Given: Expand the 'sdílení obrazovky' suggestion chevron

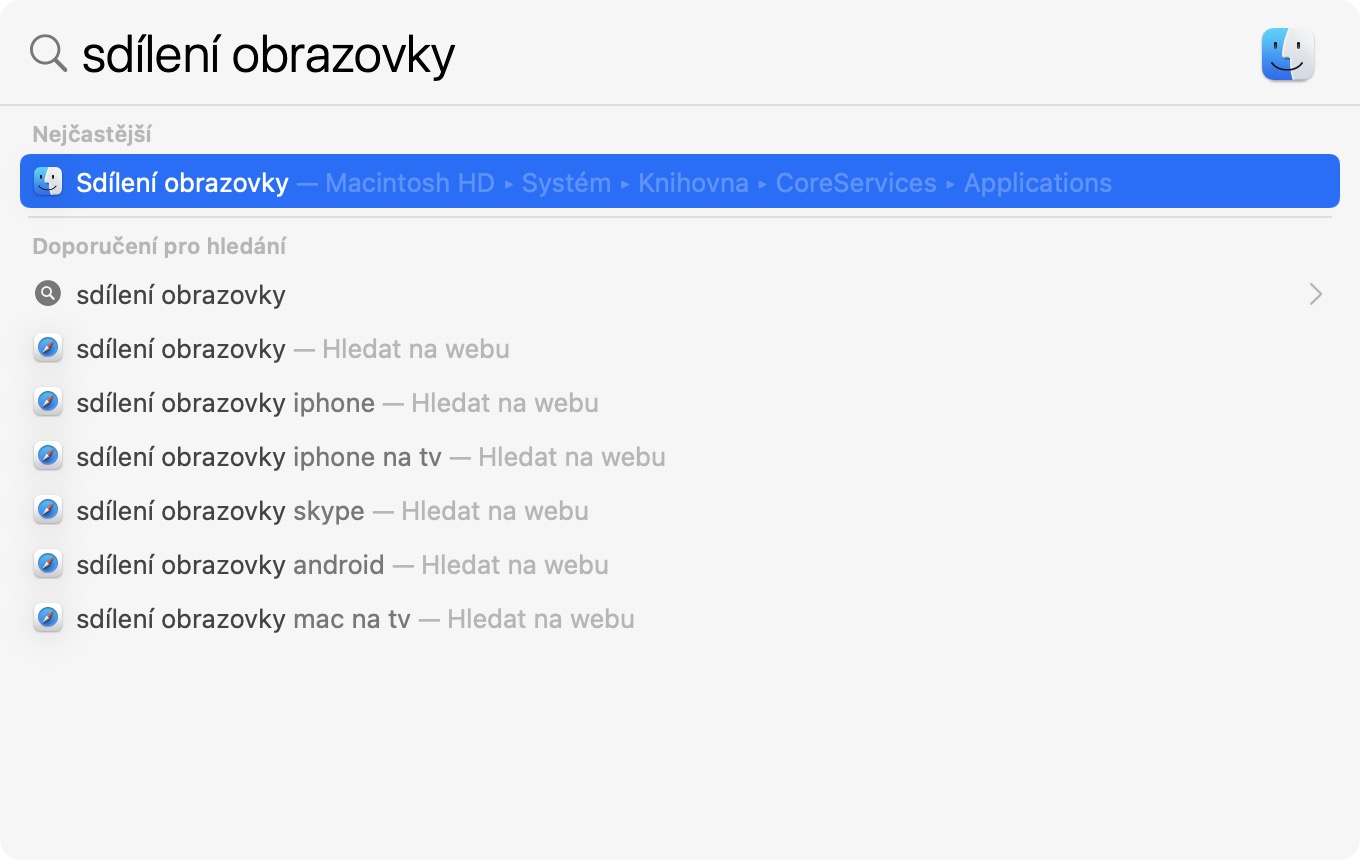Looking at the screenshot, I should (x=1315, y=294).
